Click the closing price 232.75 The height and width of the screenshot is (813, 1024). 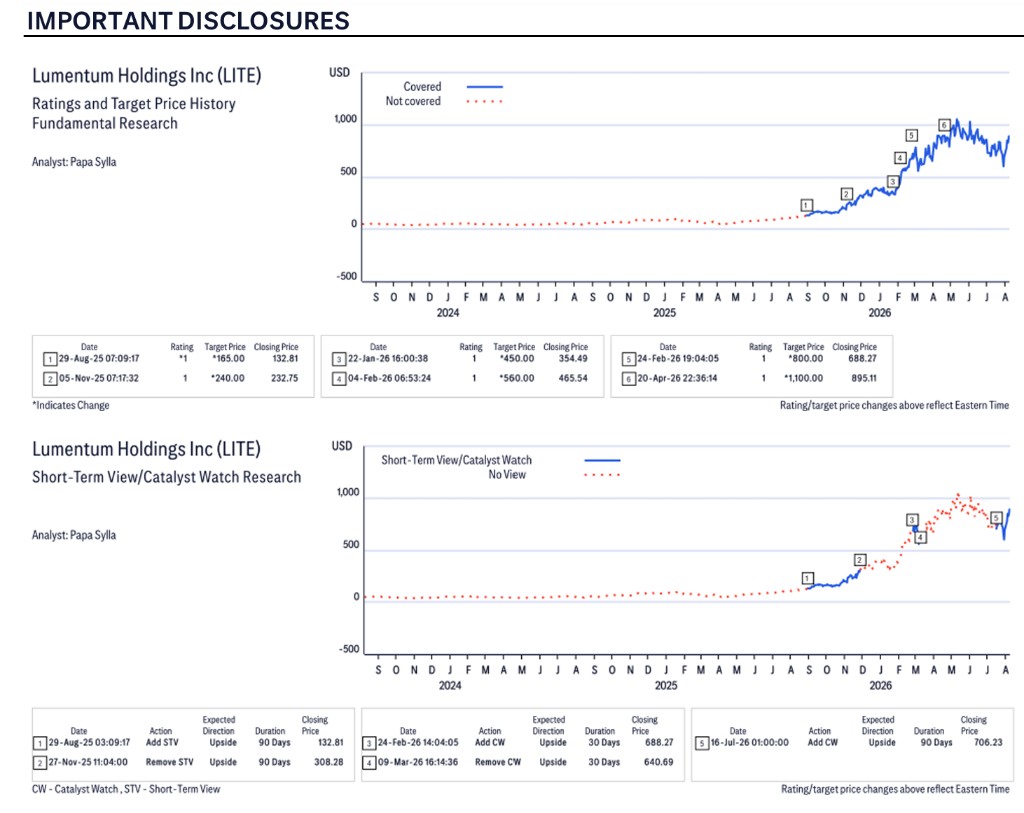(x=285, y=378)
